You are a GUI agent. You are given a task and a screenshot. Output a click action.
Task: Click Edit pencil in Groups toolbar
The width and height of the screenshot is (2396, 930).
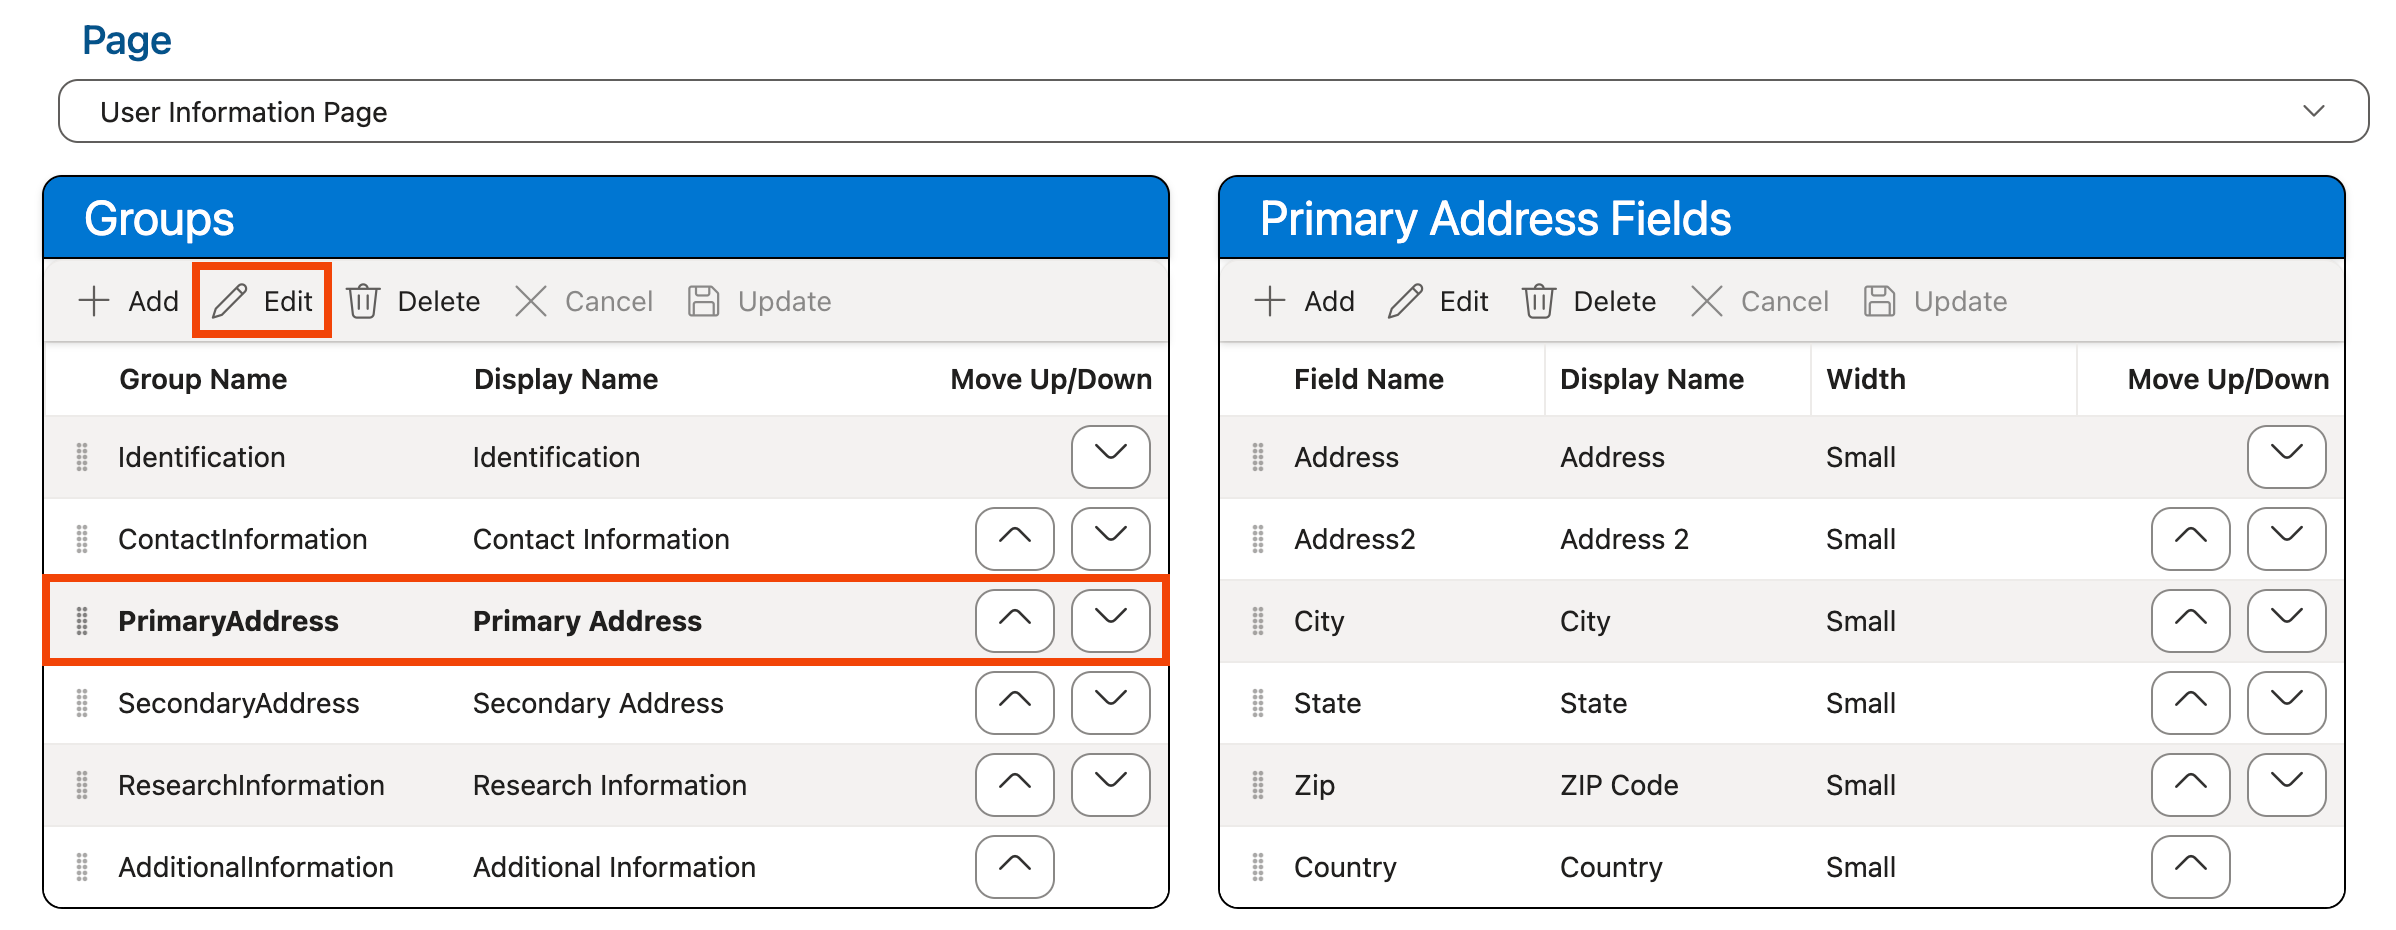pyautogui.click(x=230, y=301)
